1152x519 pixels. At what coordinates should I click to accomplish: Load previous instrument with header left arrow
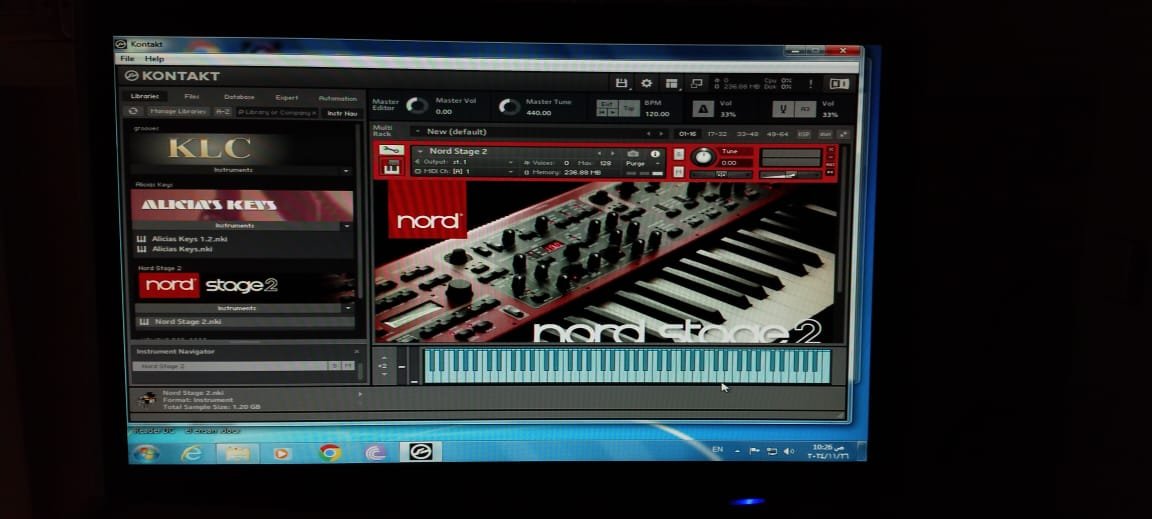coord(601,153)
